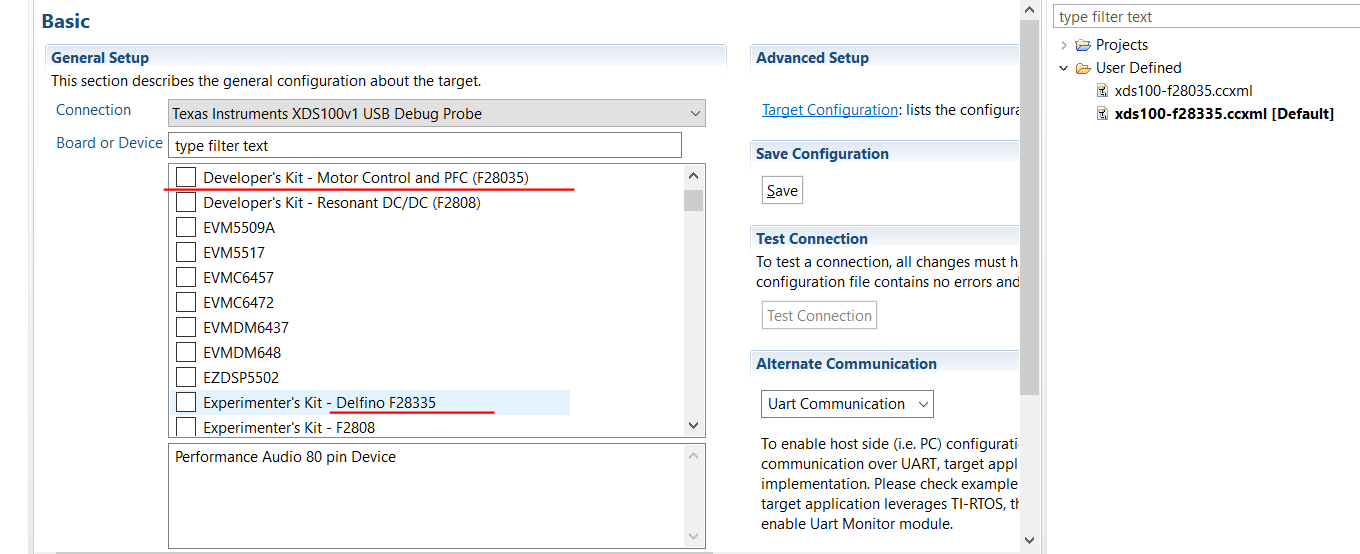Tick the EVMC6457 checkbox

pyautogui.click(x=186, y=277)
